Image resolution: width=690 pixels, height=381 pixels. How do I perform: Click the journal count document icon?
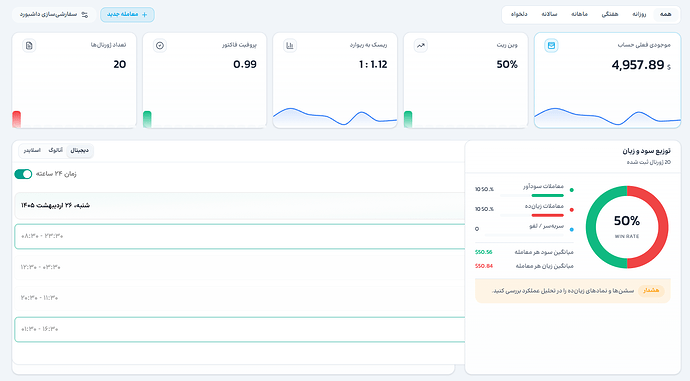click(x=29, y=45)
